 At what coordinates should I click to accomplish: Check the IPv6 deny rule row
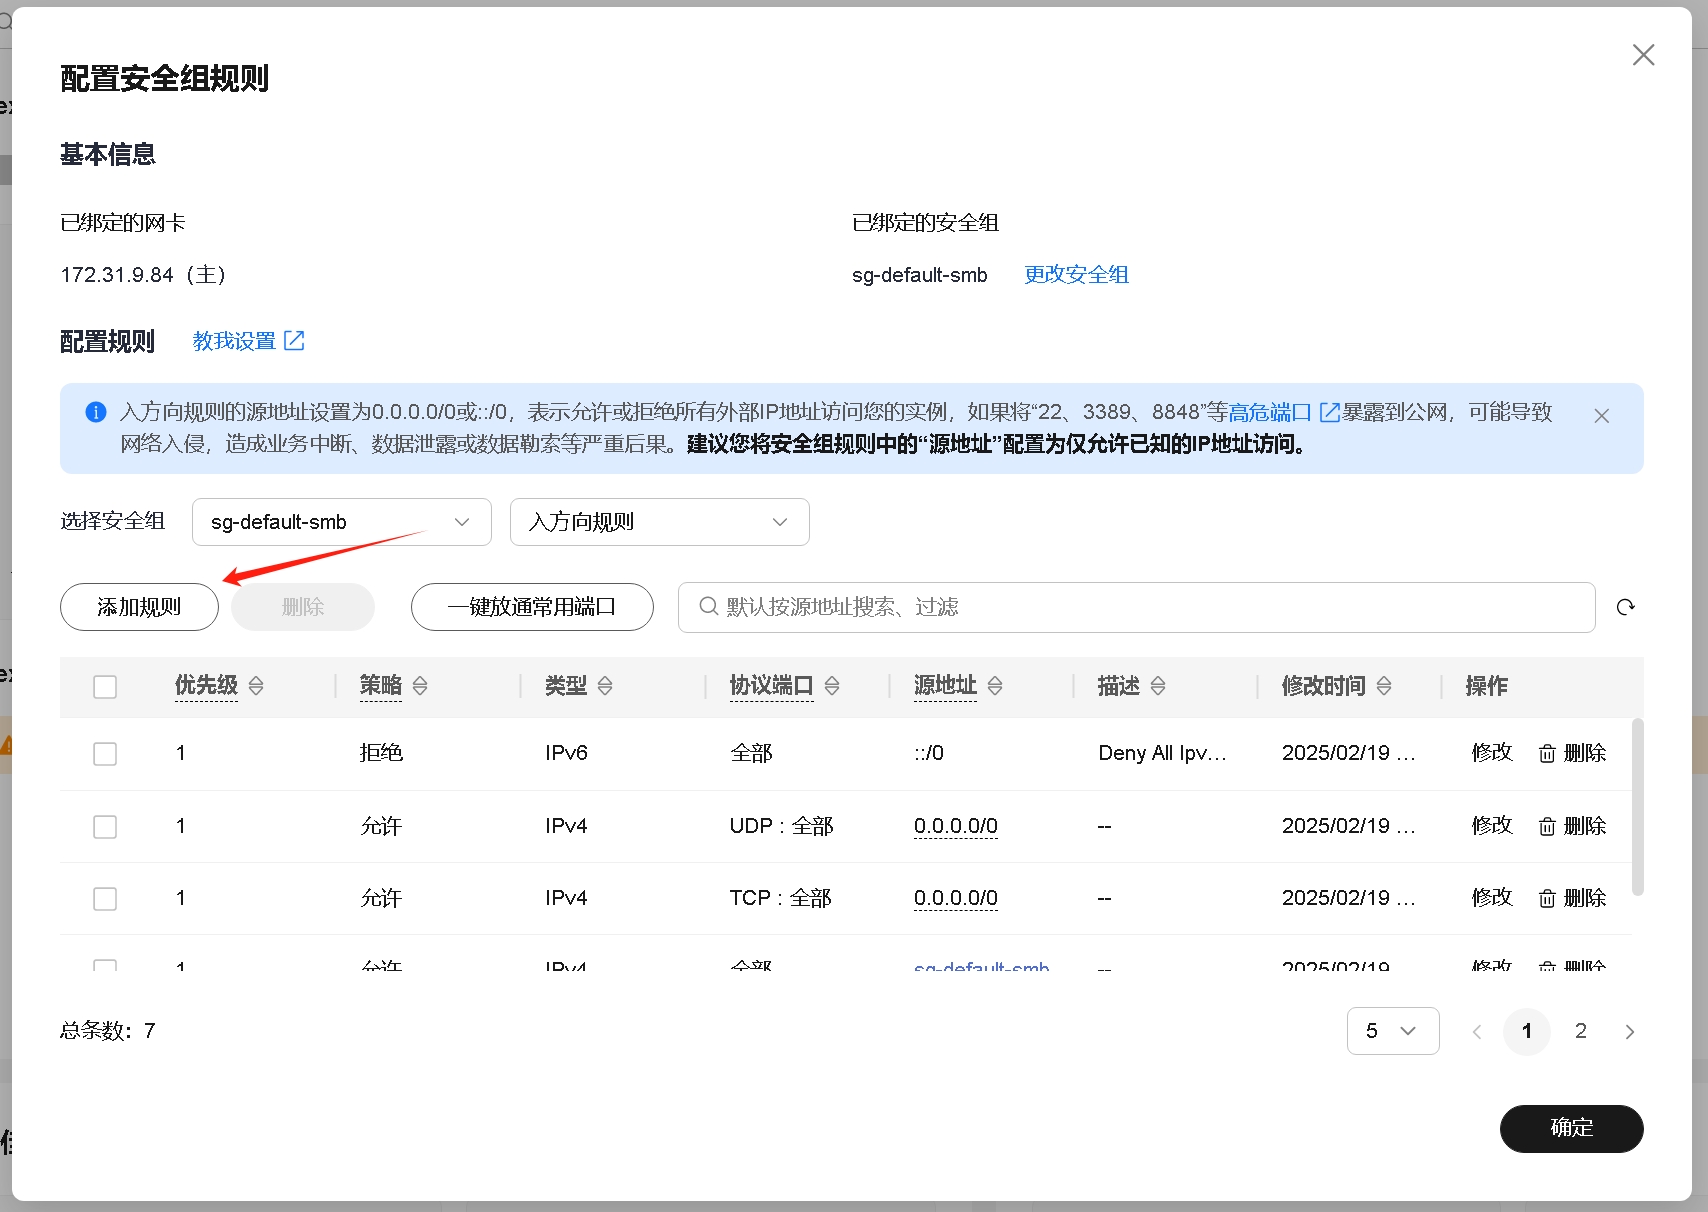click(x=105, y=754)
